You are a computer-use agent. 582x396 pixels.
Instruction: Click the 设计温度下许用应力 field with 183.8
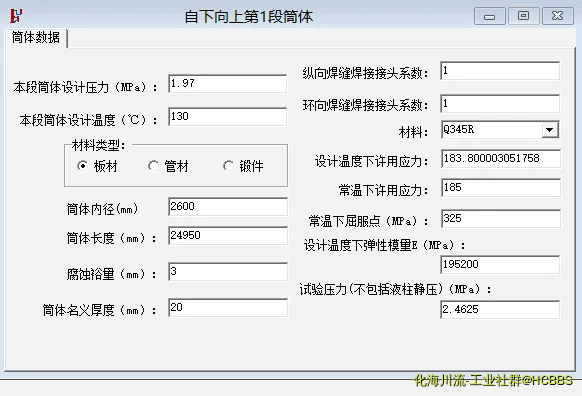[501, 159]
